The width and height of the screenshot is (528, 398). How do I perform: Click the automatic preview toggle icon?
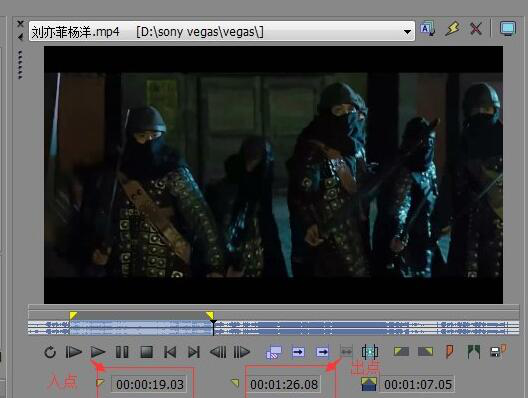(428, 29)
